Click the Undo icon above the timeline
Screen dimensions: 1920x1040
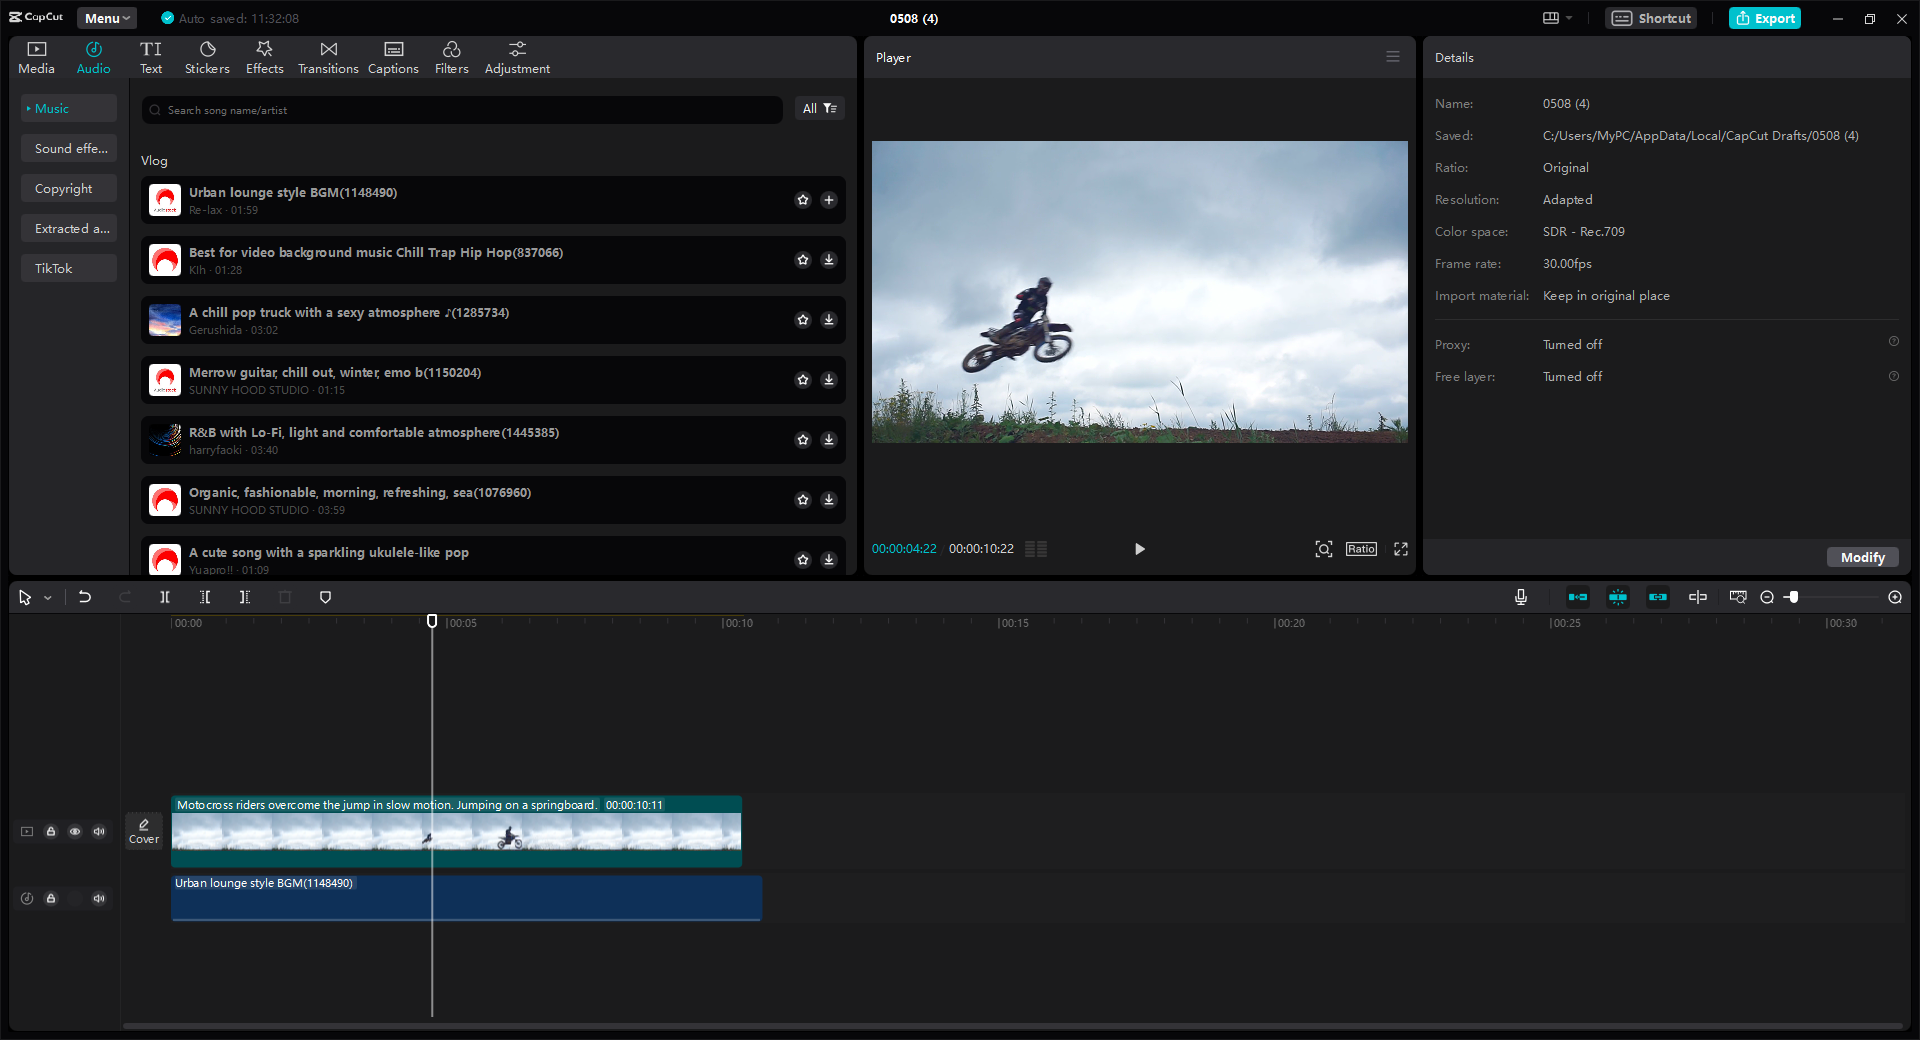pyautogui.click(x=84, y=597)
